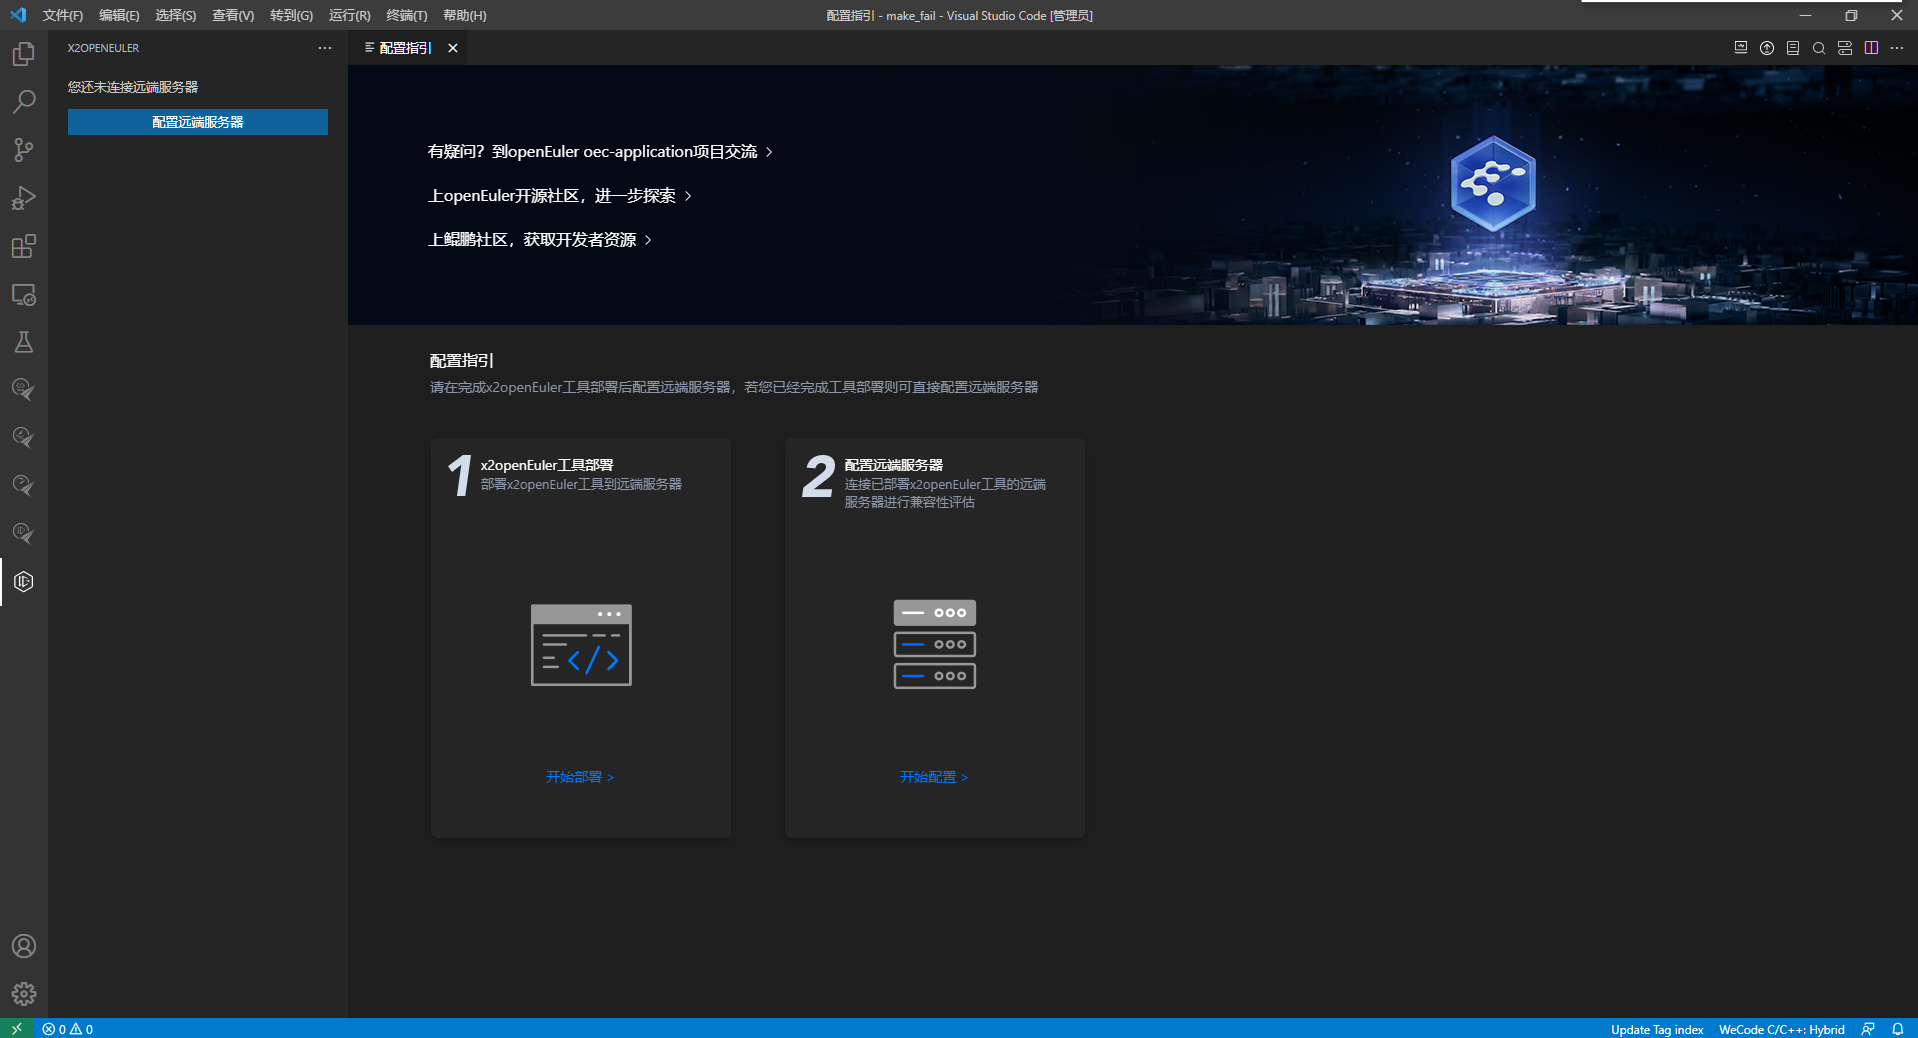This screenshot has height=1038, width=1918.
Task: Open the Extensions view
Action: [x=24, y=246]
